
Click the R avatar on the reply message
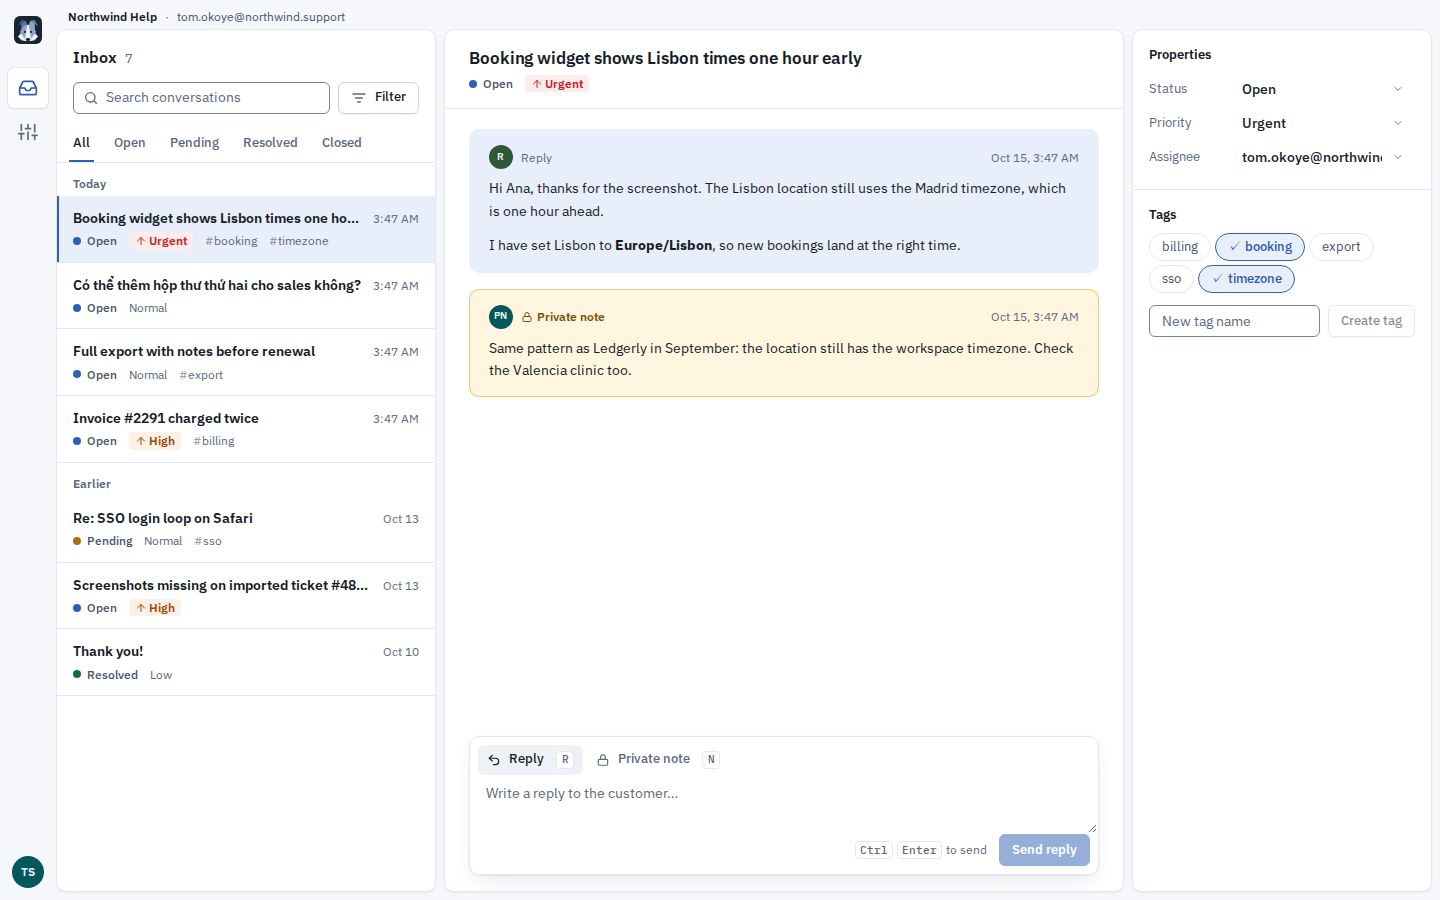(501, 157)
